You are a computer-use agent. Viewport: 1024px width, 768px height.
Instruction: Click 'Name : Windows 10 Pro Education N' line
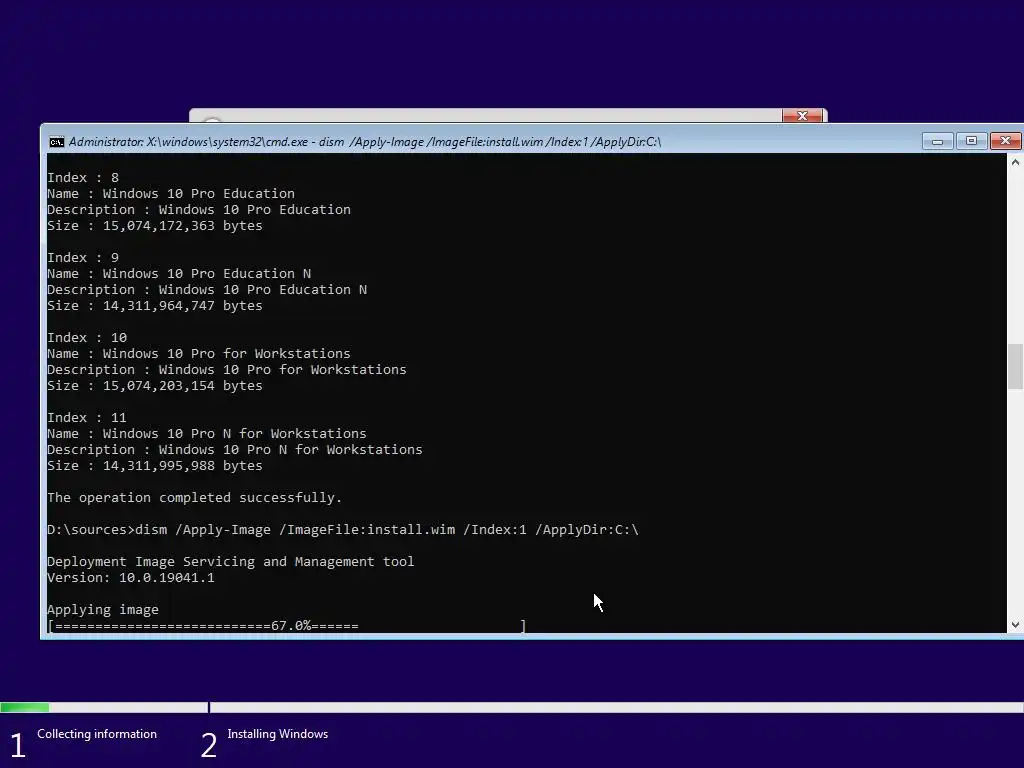pos(179,274)
